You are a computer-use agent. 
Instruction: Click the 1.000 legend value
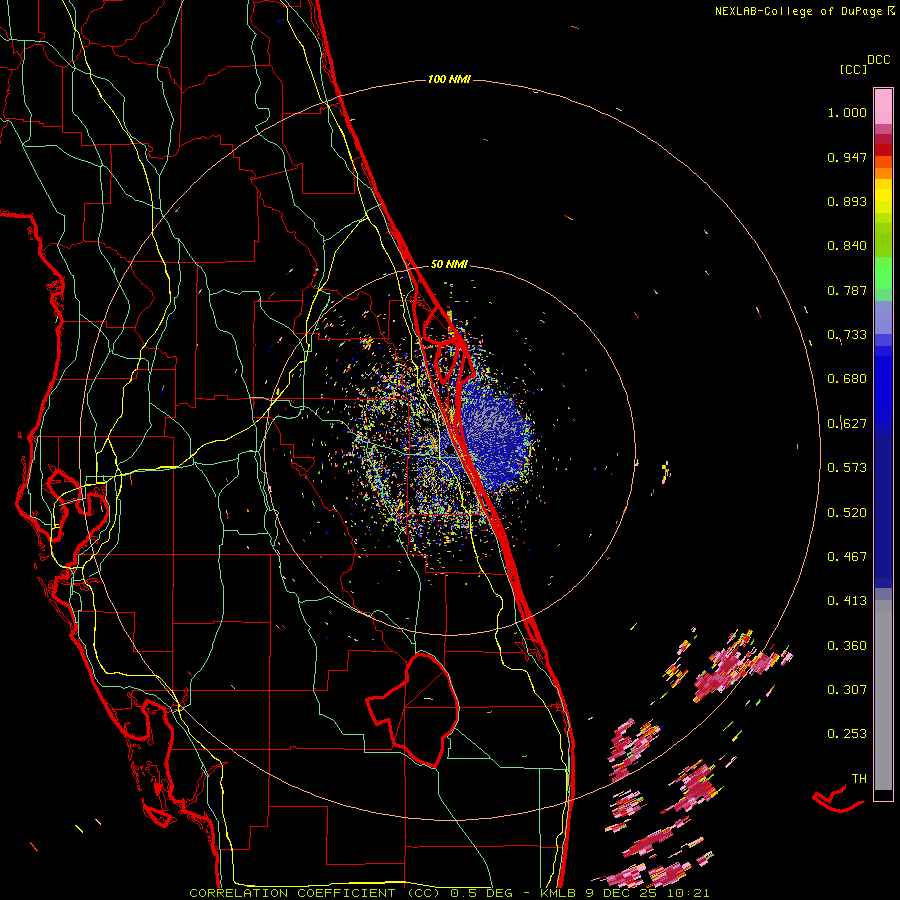click(x=847, y=112)
